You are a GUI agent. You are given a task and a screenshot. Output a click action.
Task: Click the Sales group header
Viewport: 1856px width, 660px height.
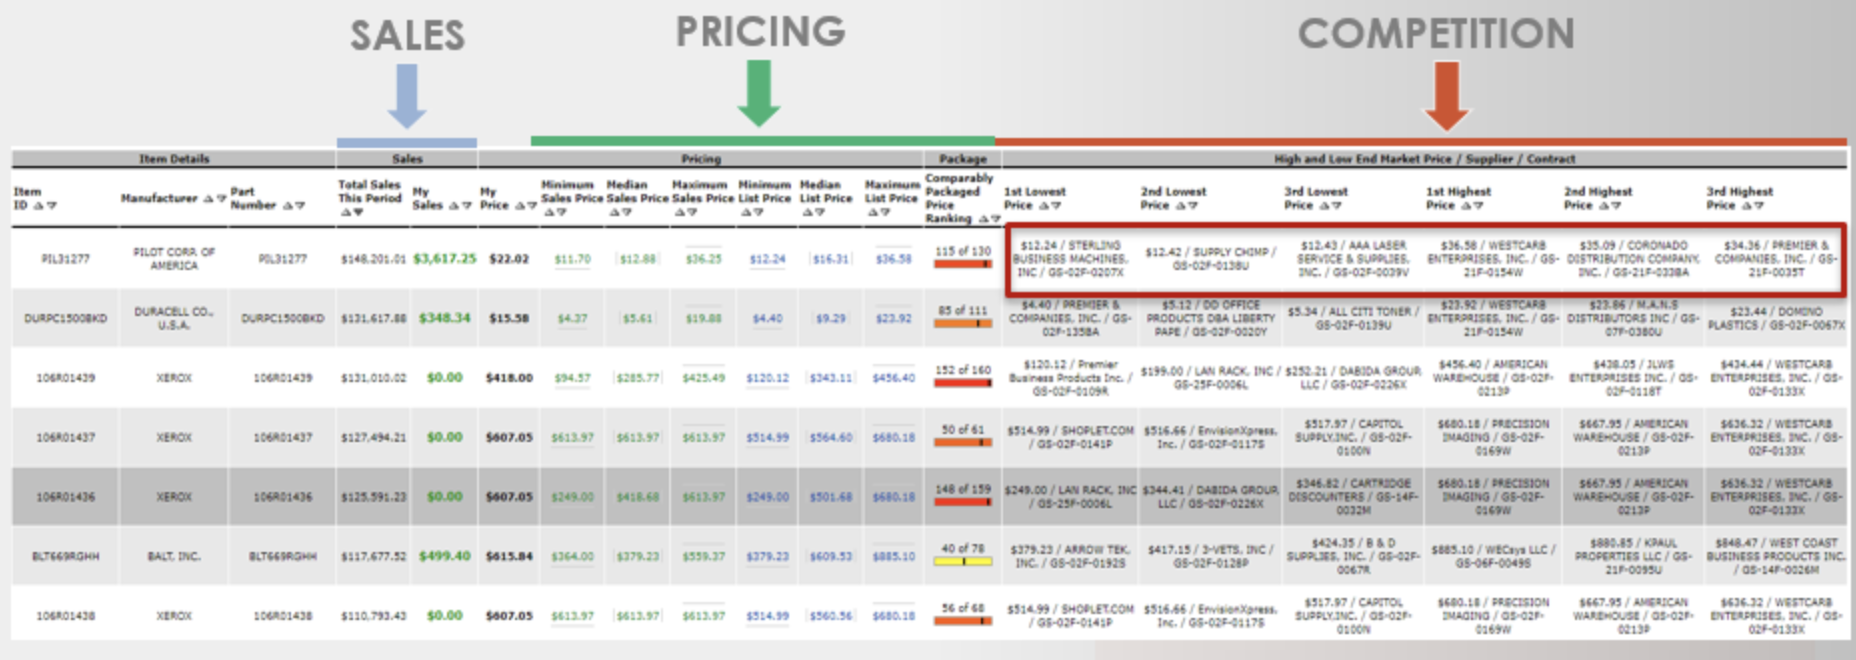[x=407, y=159]
